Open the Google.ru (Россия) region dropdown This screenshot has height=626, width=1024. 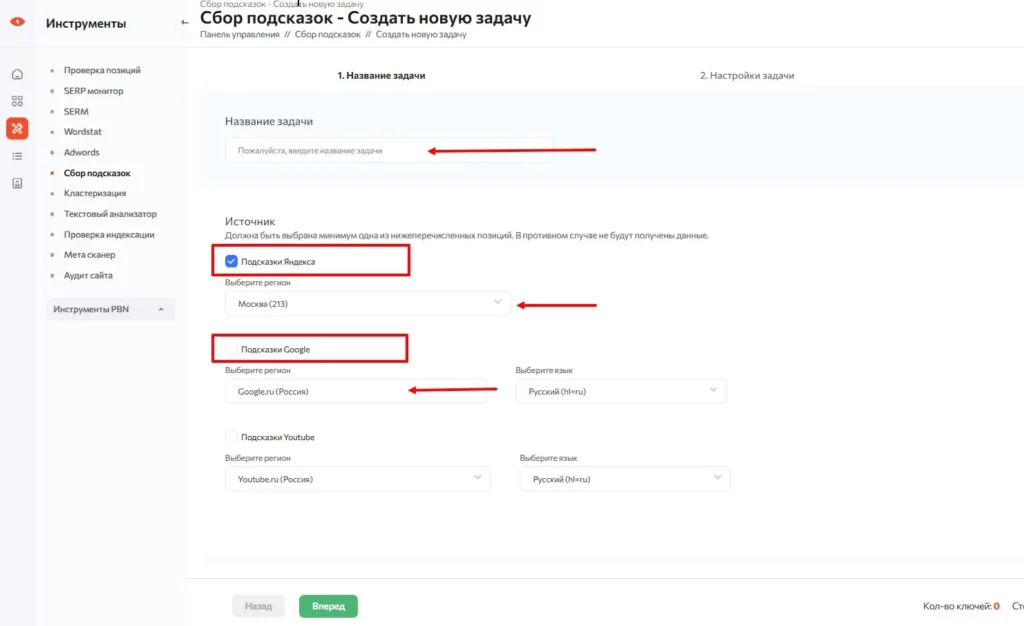click(x=355, y=391)
